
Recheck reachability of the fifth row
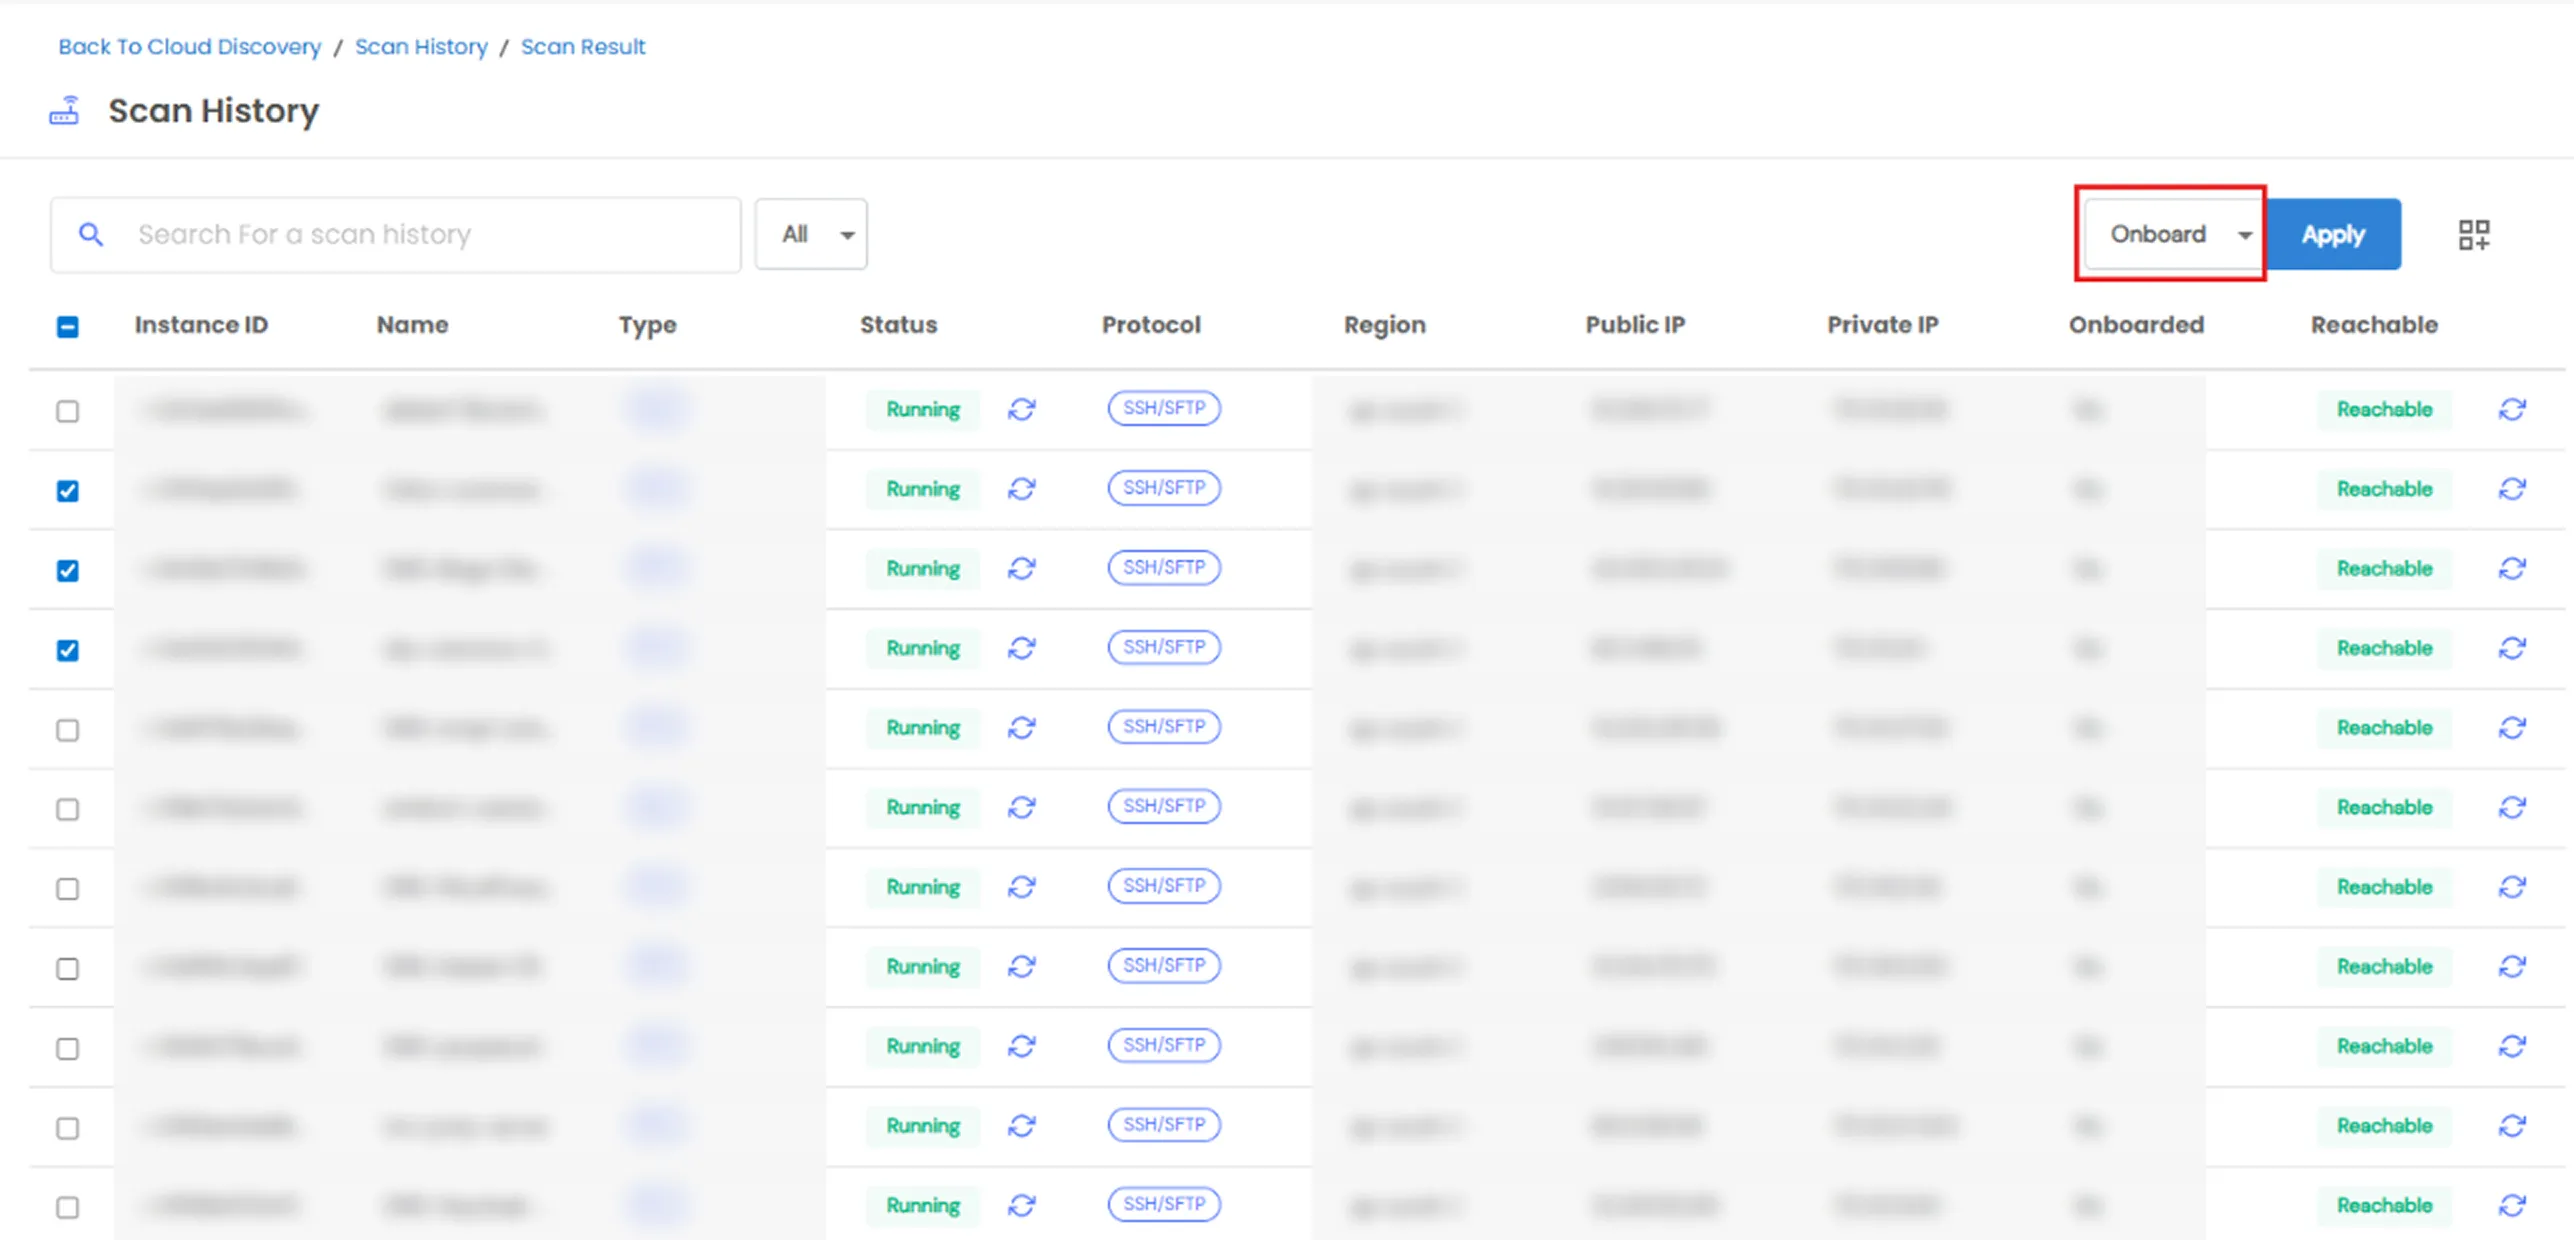[2512, 728]
